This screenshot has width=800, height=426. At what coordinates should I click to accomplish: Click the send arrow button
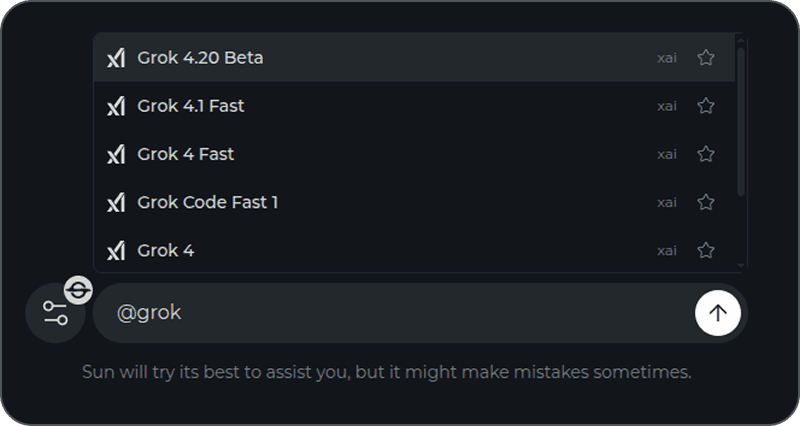(717, 313)
